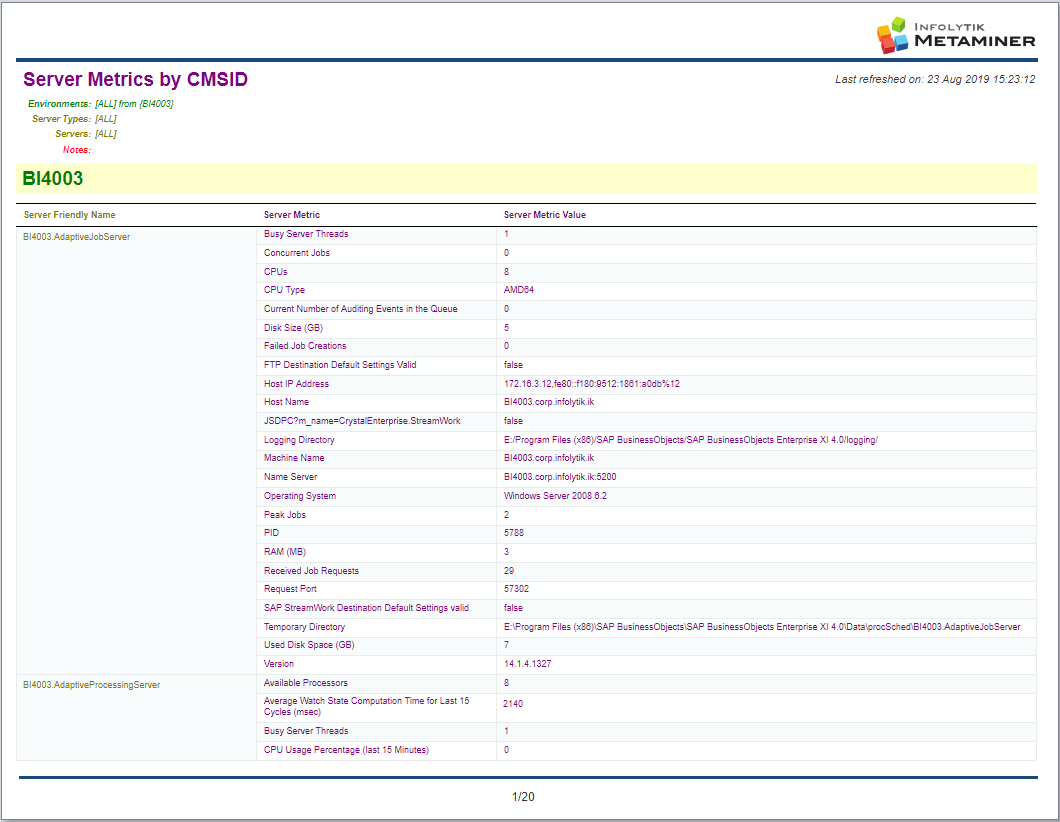This screenshot has height=822, width=1060.
Task: Click the "Server Metric" column header
Action: click(291, 215)
